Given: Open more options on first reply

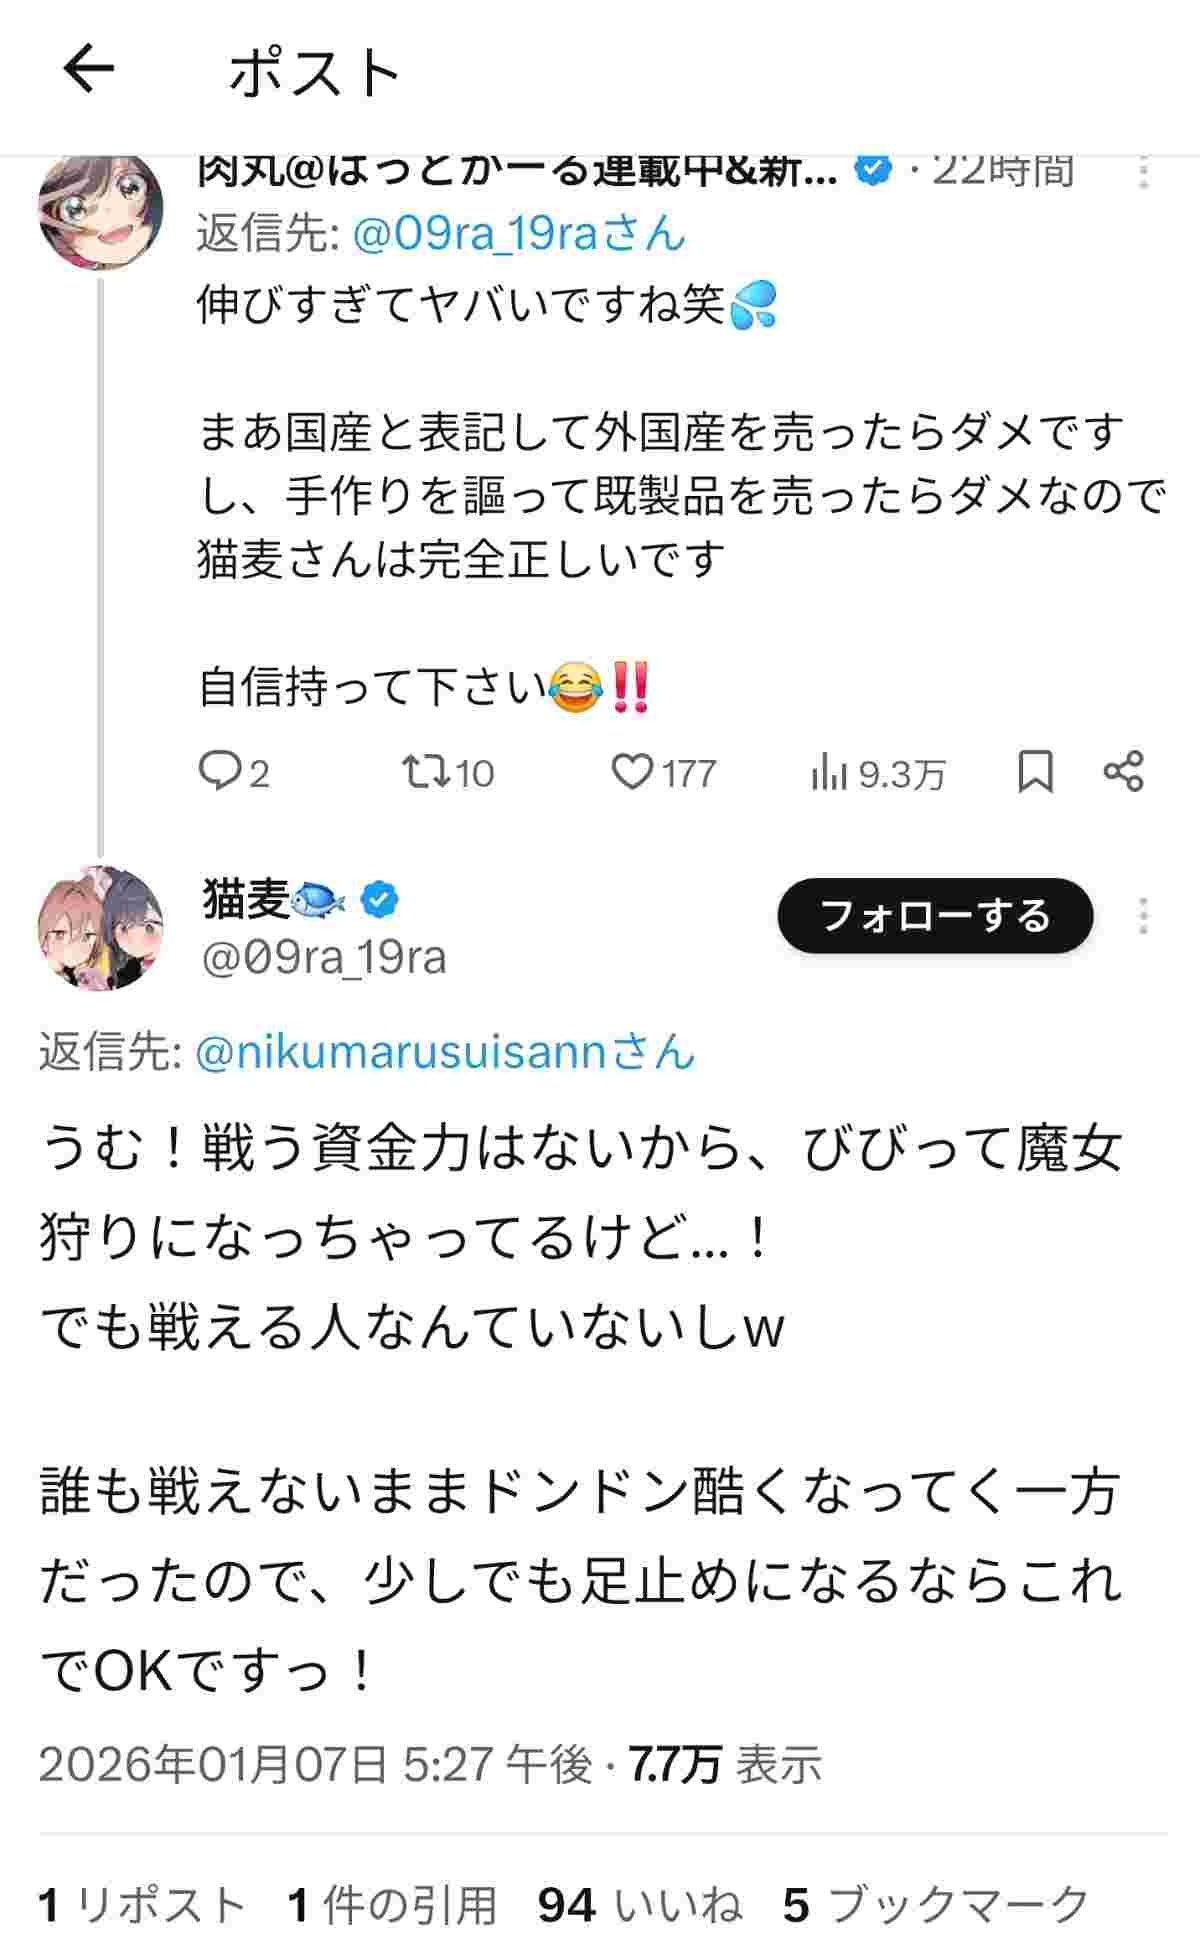Looking at the screenshot, I should click(x=1143, y=173).
